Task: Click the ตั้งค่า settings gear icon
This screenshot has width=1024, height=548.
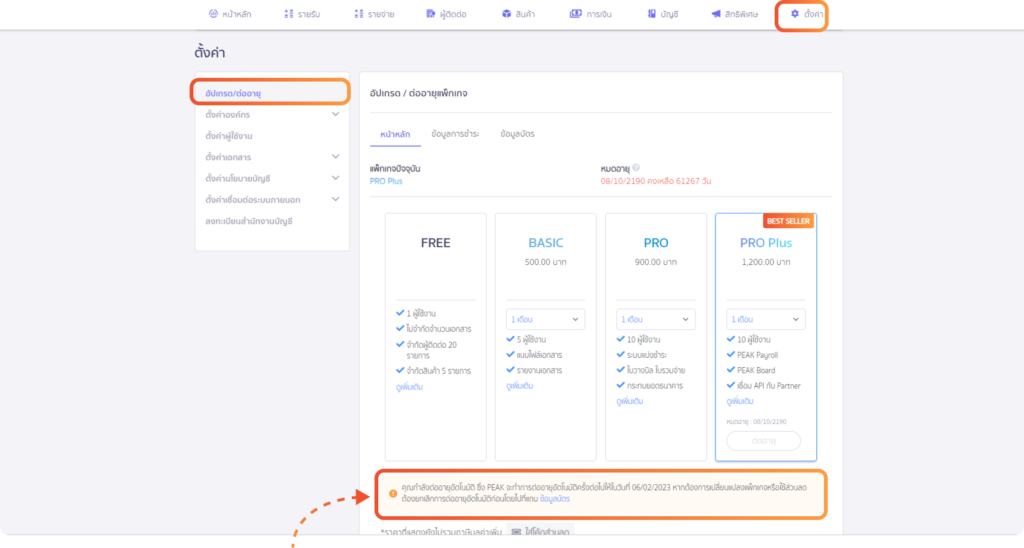Action: click(x=795, y=14)
